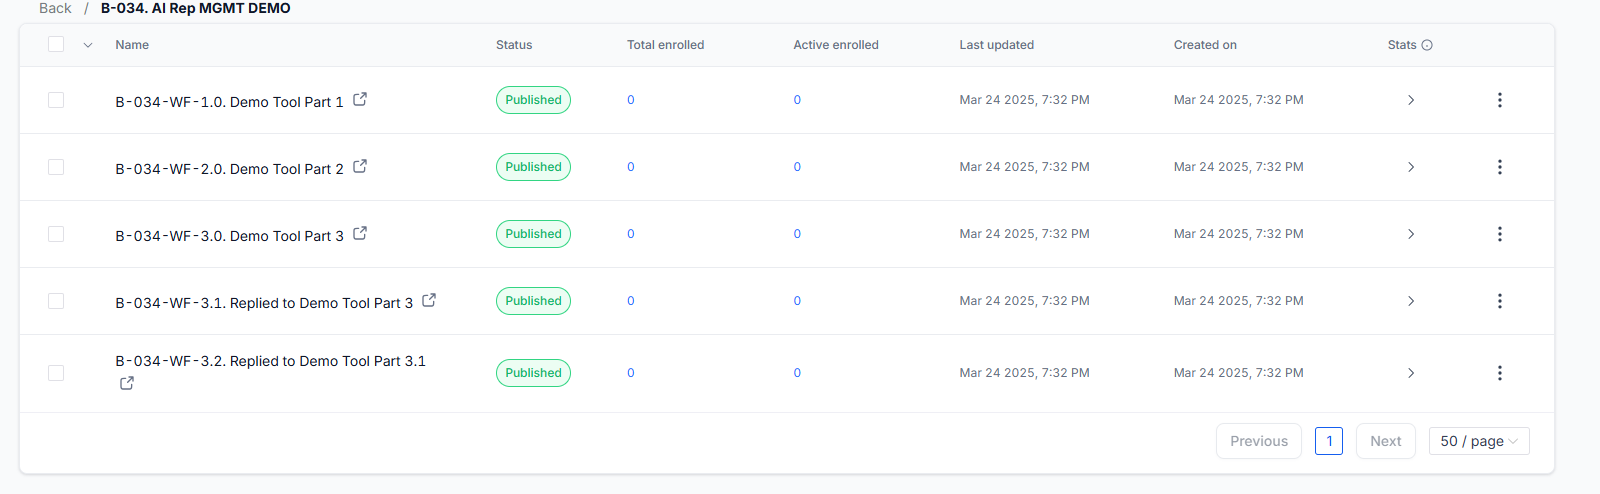Open three-dot menu for B-034-WF-3.1 row
Screen dimensions: 1600x494
pyautogui.click(x=1499, y=301)
